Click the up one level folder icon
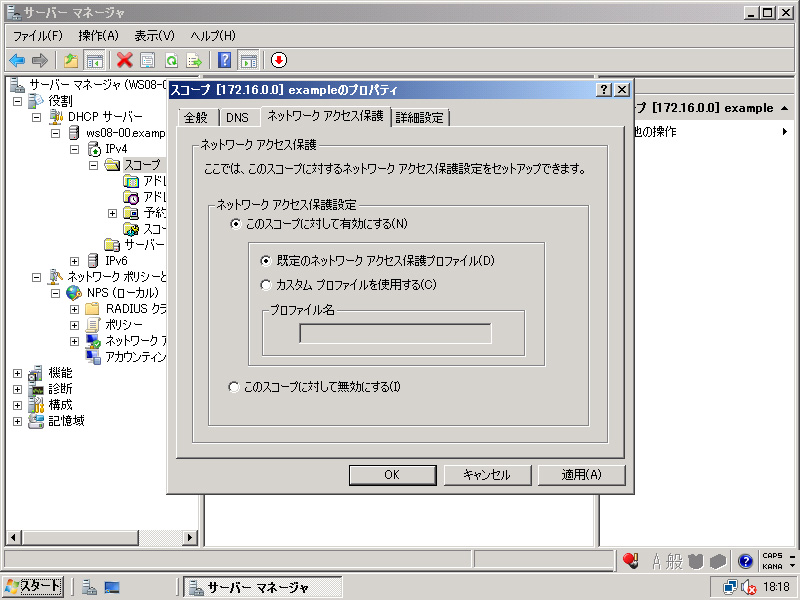The height and width of the screenshot is (600, 800). tap(71, 60)
